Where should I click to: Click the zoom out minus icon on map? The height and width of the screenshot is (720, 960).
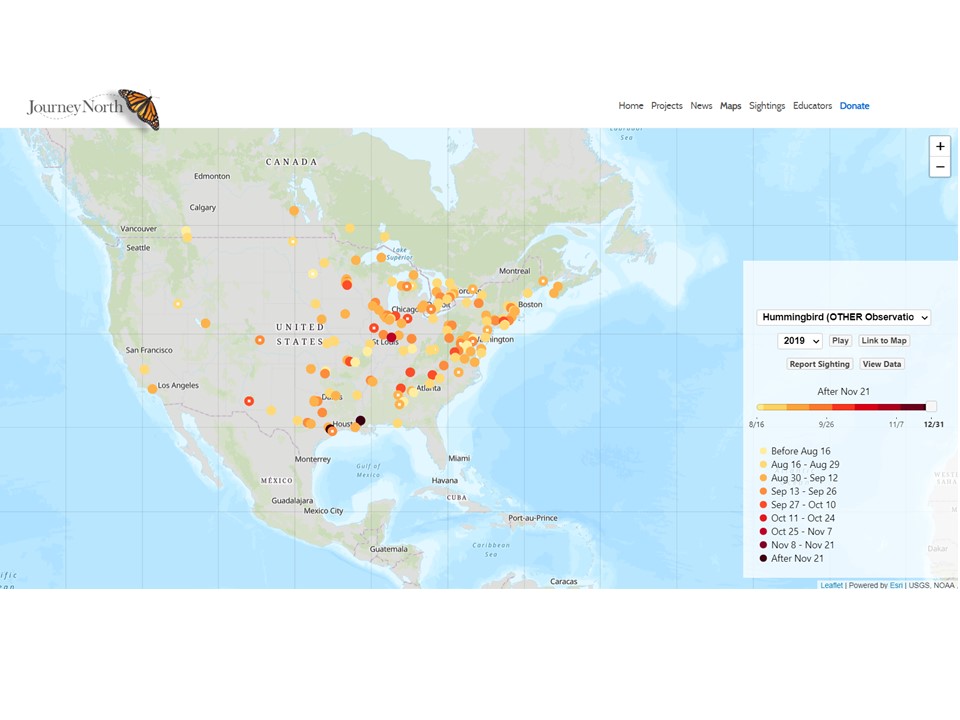tap(940, 166)
